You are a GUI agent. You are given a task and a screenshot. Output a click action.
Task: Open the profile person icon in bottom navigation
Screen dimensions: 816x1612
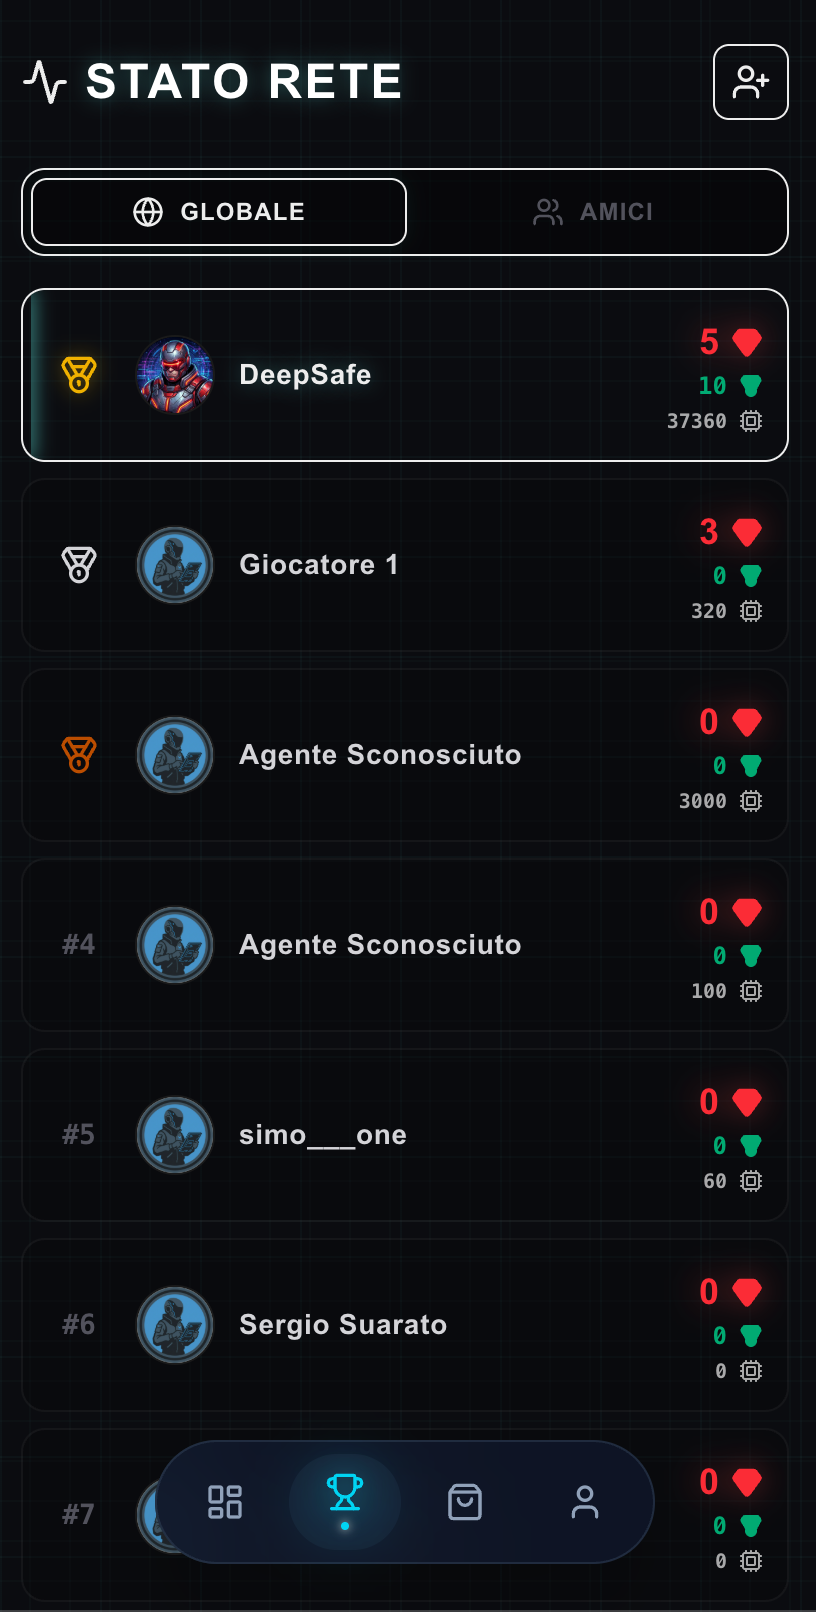tap(585, 1501)
